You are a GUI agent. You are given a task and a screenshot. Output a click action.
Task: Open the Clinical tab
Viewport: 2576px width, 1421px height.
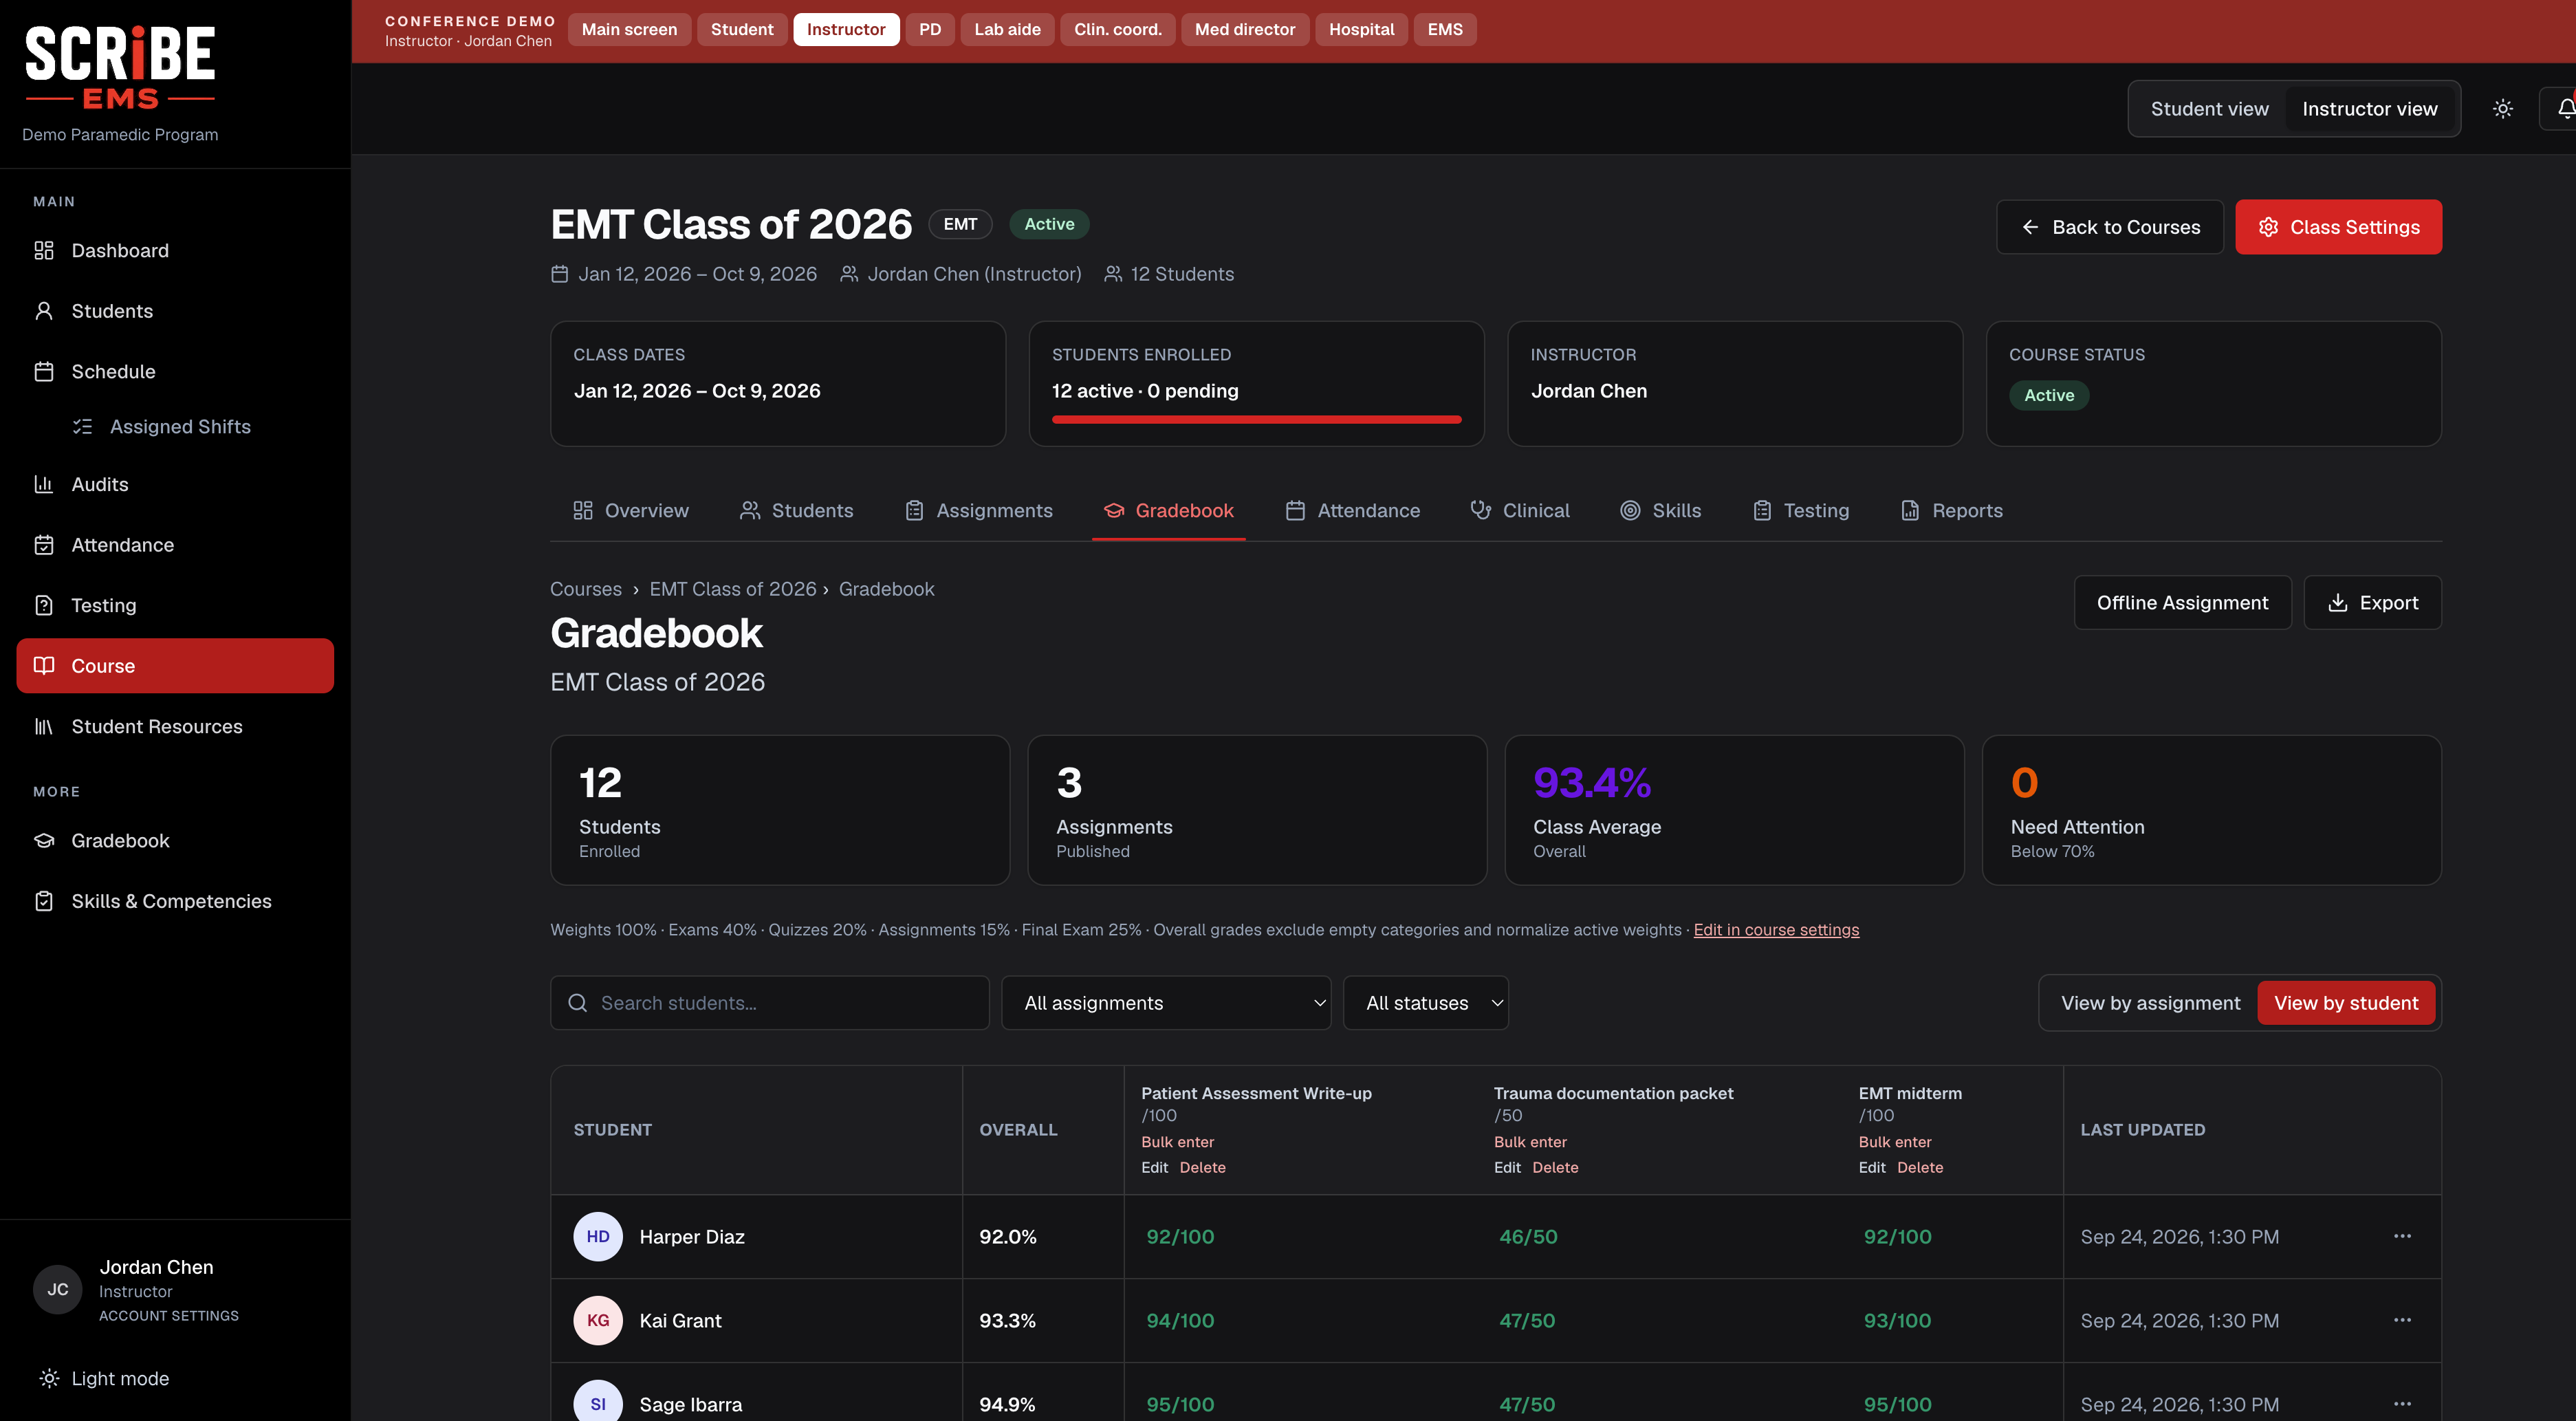click(x=1519, y=511)
